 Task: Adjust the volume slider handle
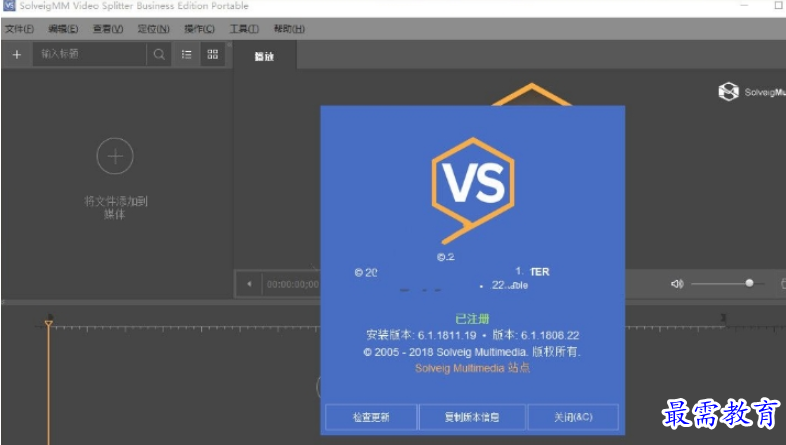[749, 284]
